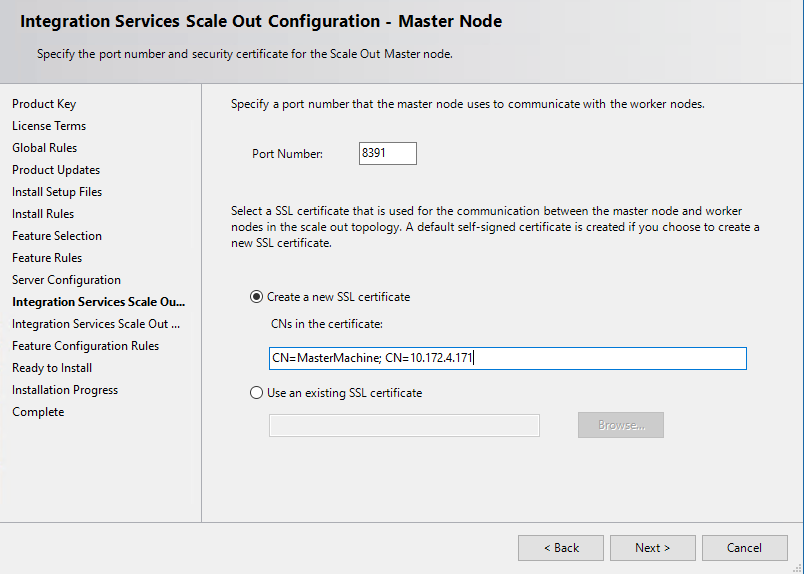Click the Next > button
The image size is (804, 574).
(x=652, y=548)
